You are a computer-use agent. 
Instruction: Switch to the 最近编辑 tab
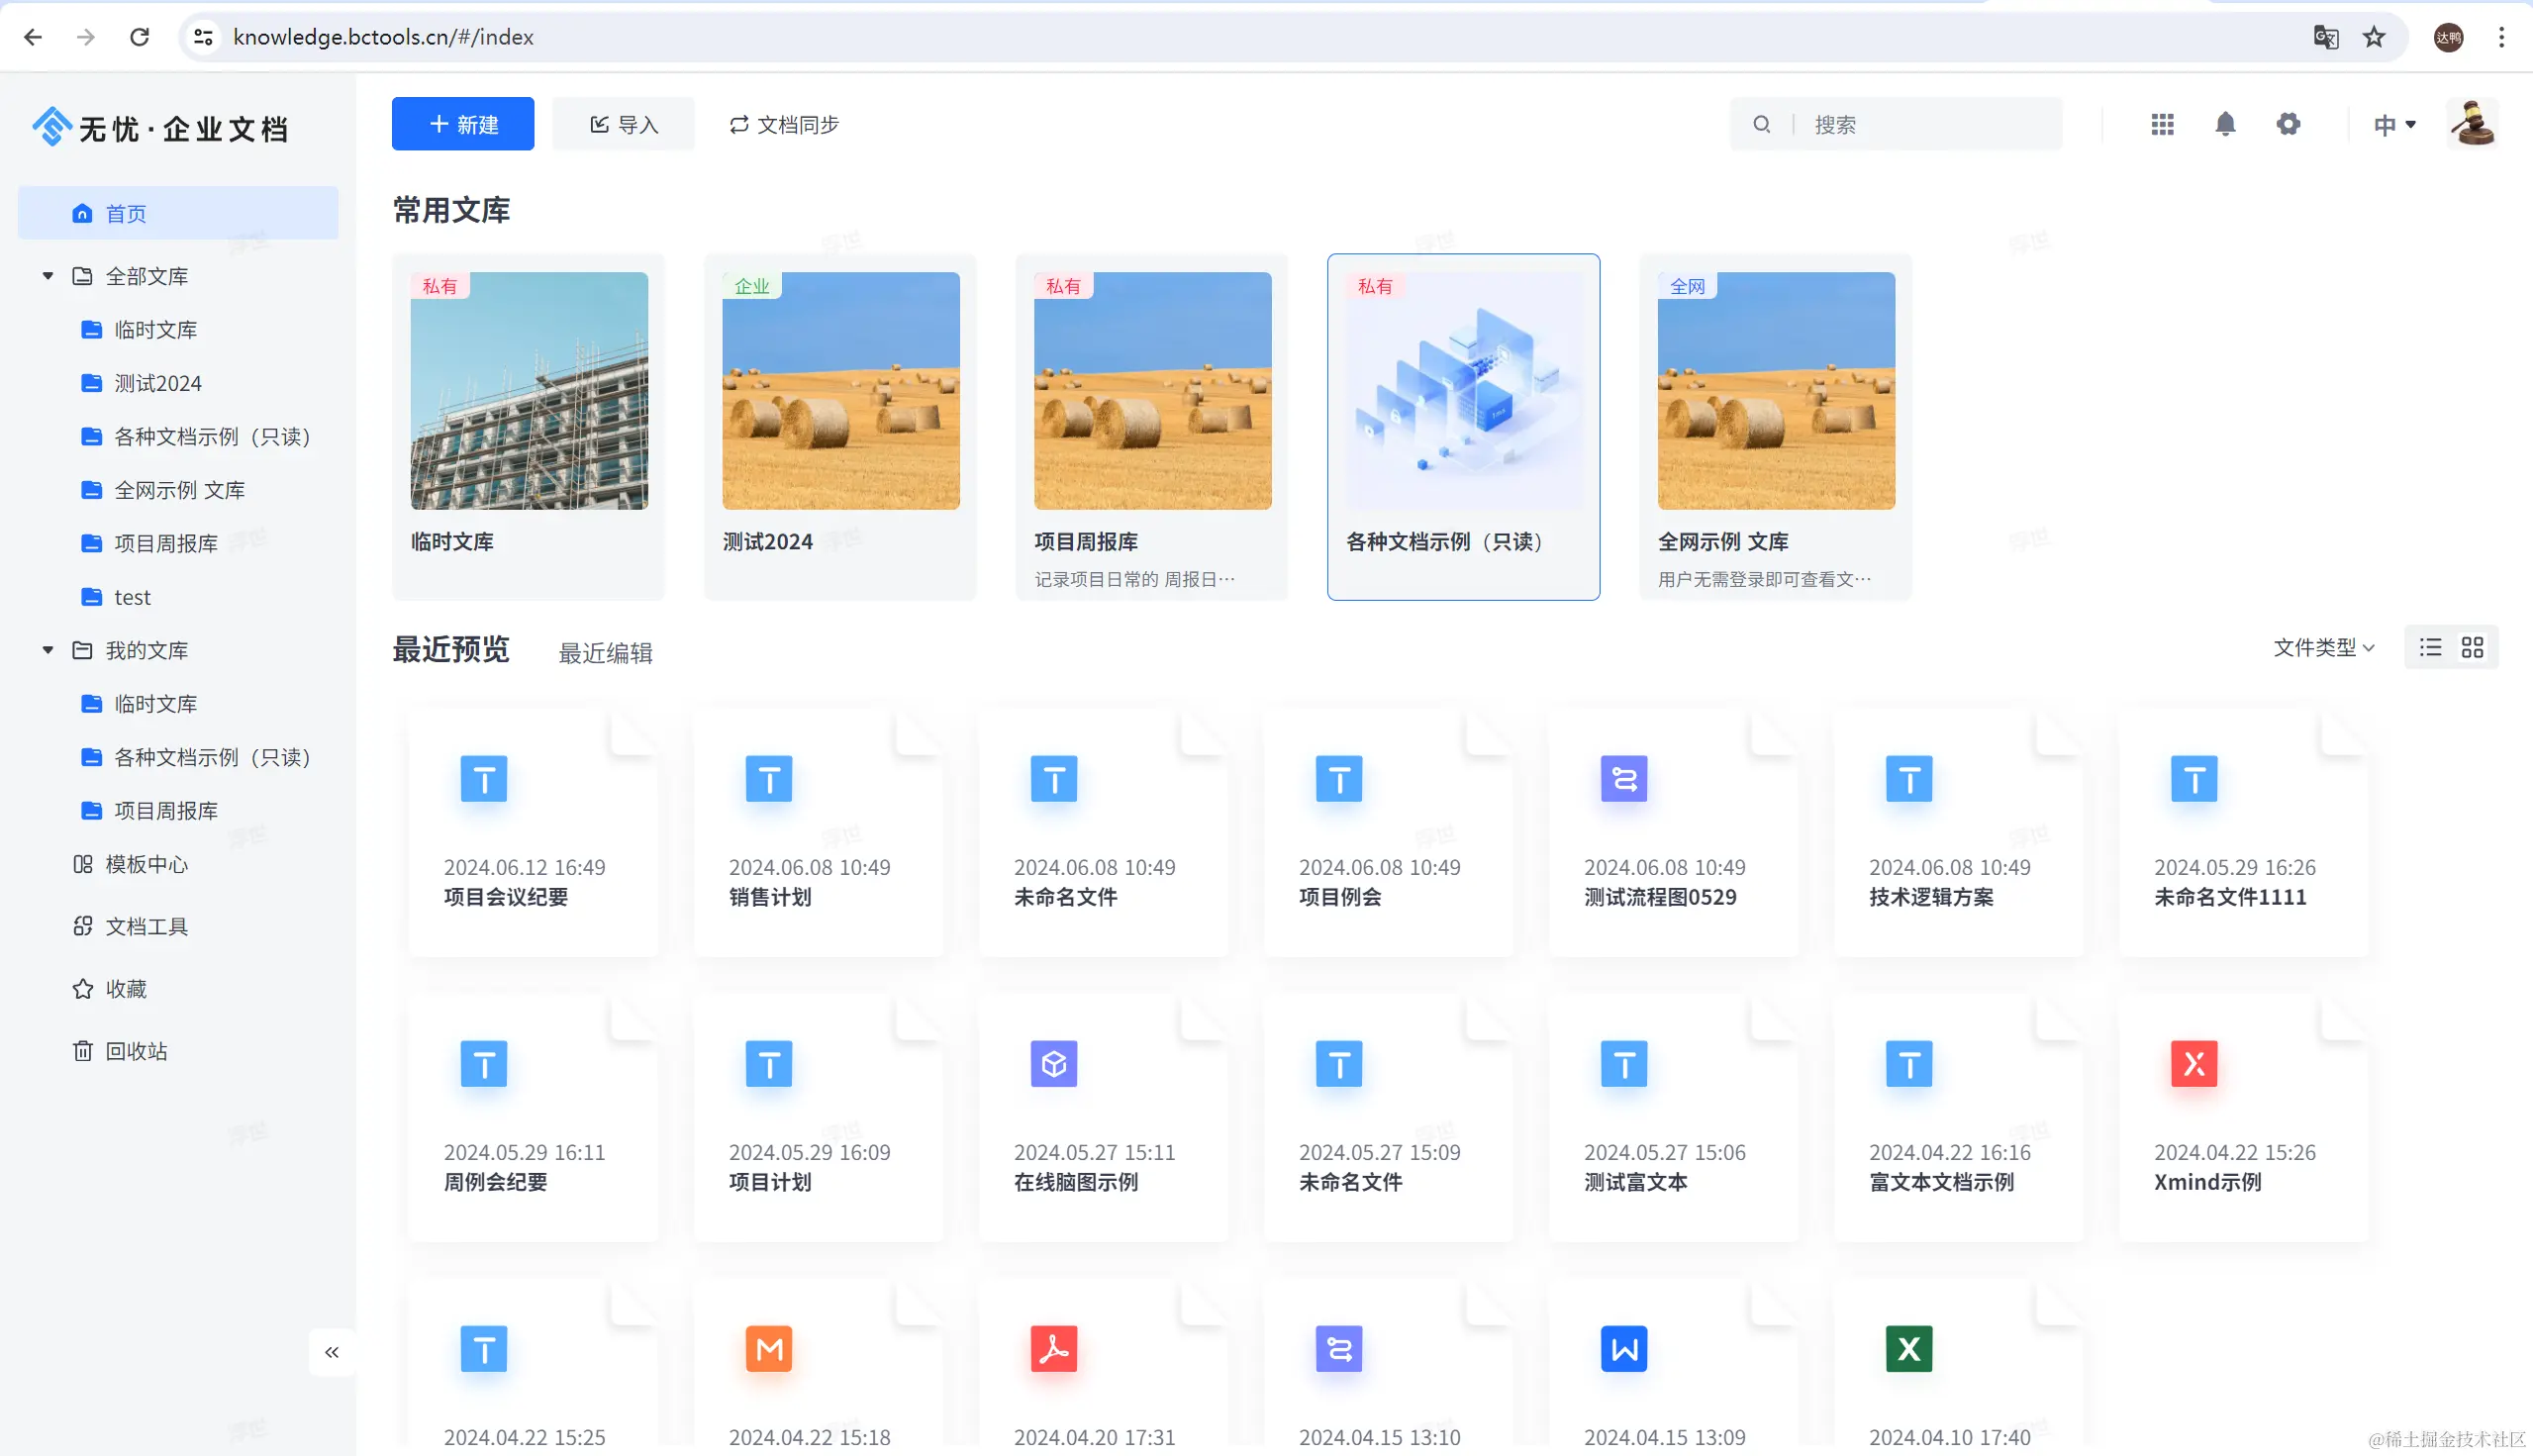pos(605,653)
